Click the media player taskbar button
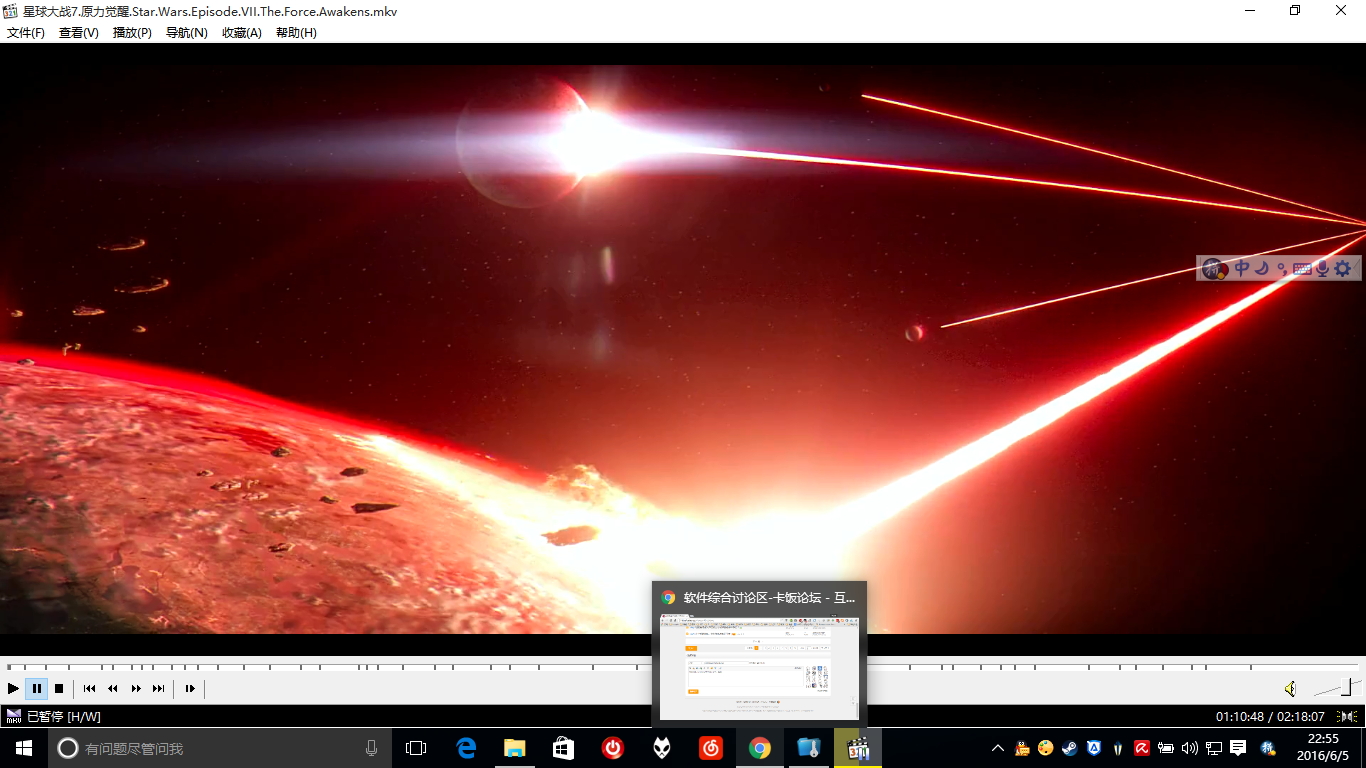The width and height of the screenshot is (1366, 768). tap(857, 748)
